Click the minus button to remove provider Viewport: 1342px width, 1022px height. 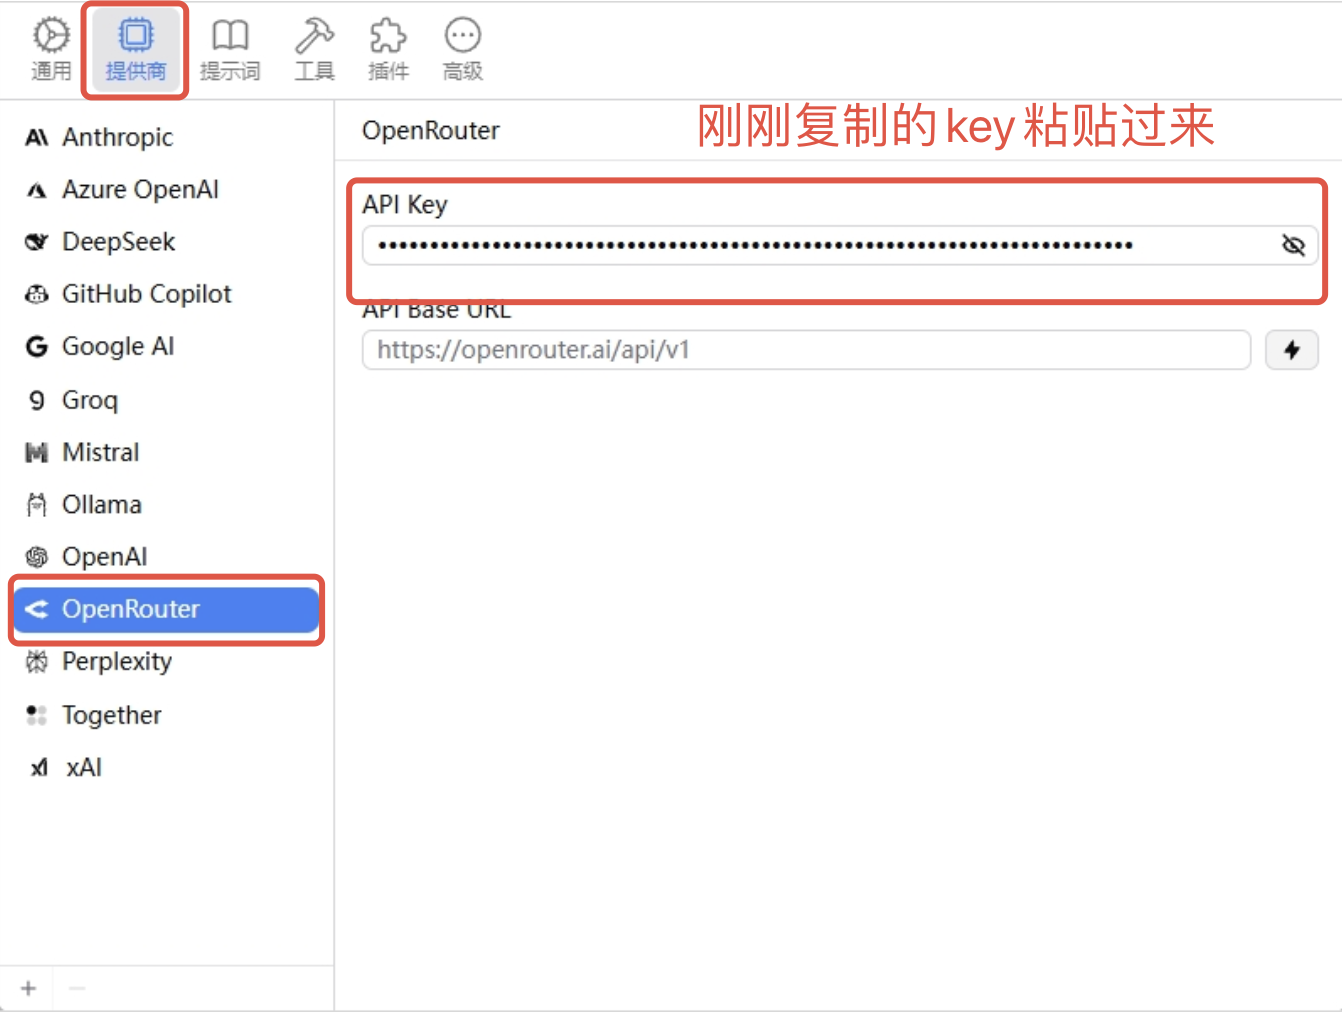coord(77,988)
